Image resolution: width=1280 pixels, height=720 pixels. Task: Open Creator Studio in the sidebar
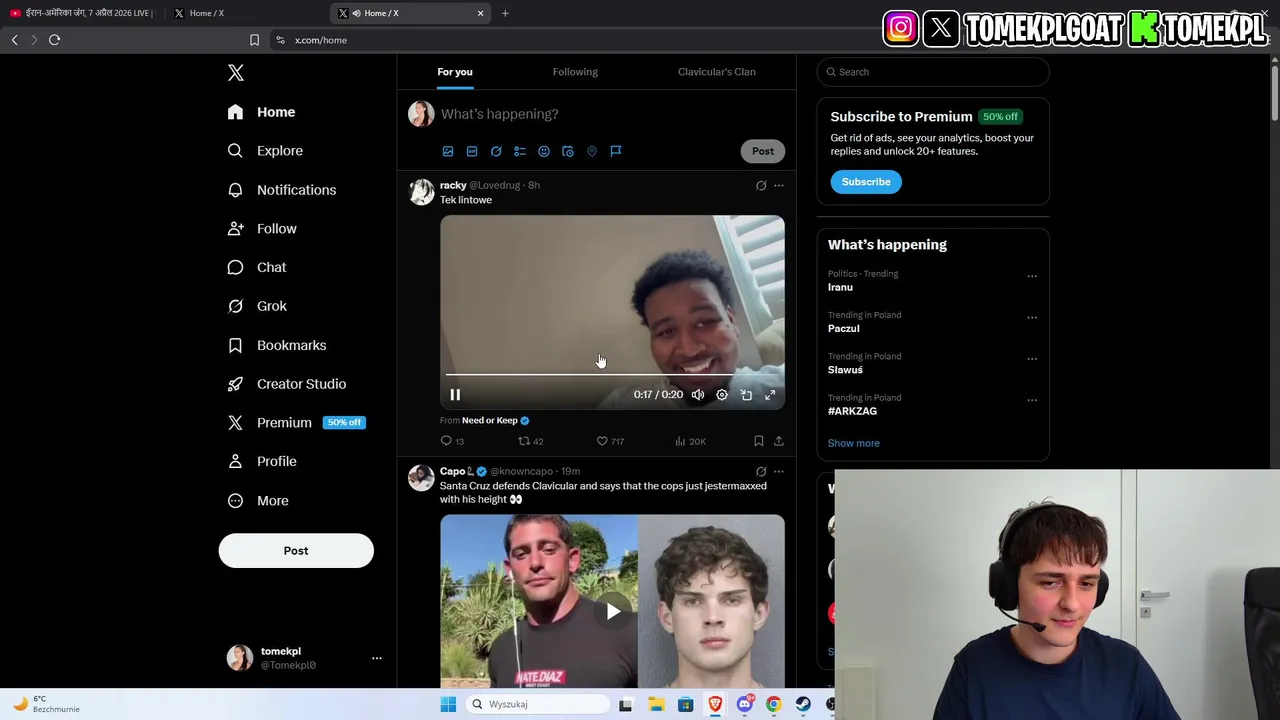(287, 384)
